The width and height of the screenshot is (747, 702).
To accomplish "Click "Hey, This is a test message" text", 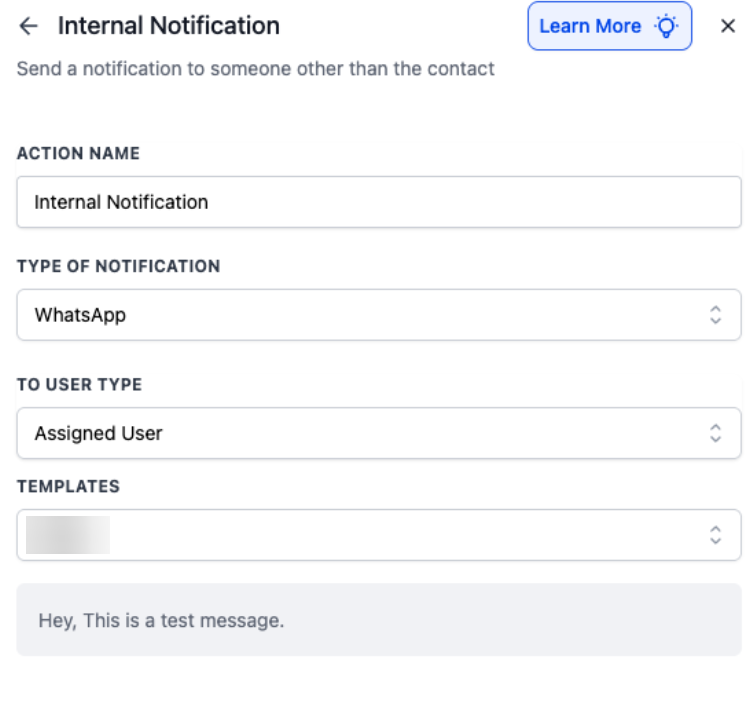I will [161, 620].
